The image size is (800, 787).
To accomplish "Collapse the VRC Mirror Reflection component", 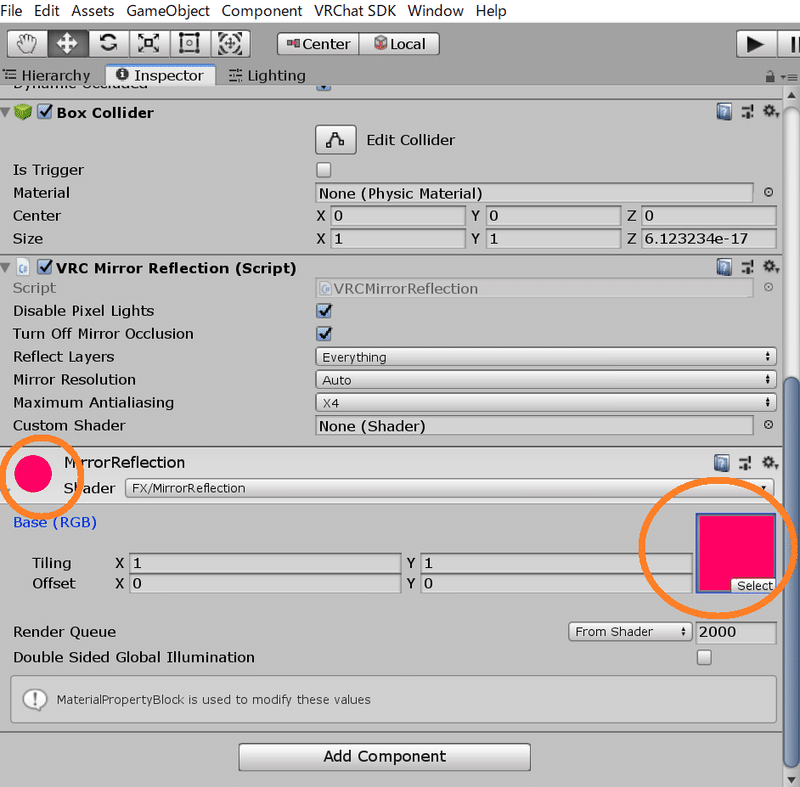I will coord(5,267).
